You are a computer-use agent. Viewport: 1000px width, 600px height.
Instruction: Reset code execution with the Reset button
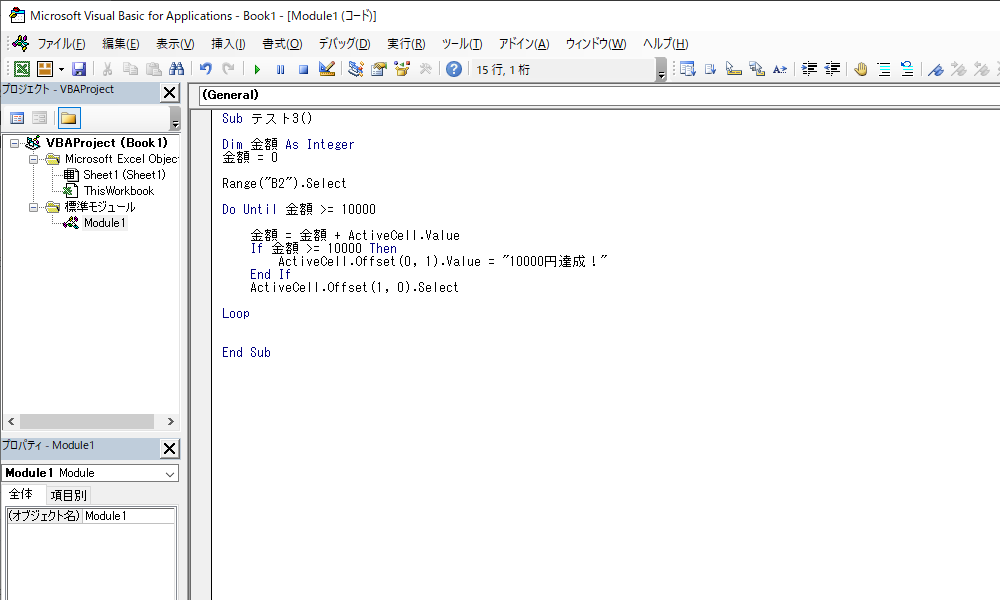tap(301, 68)
